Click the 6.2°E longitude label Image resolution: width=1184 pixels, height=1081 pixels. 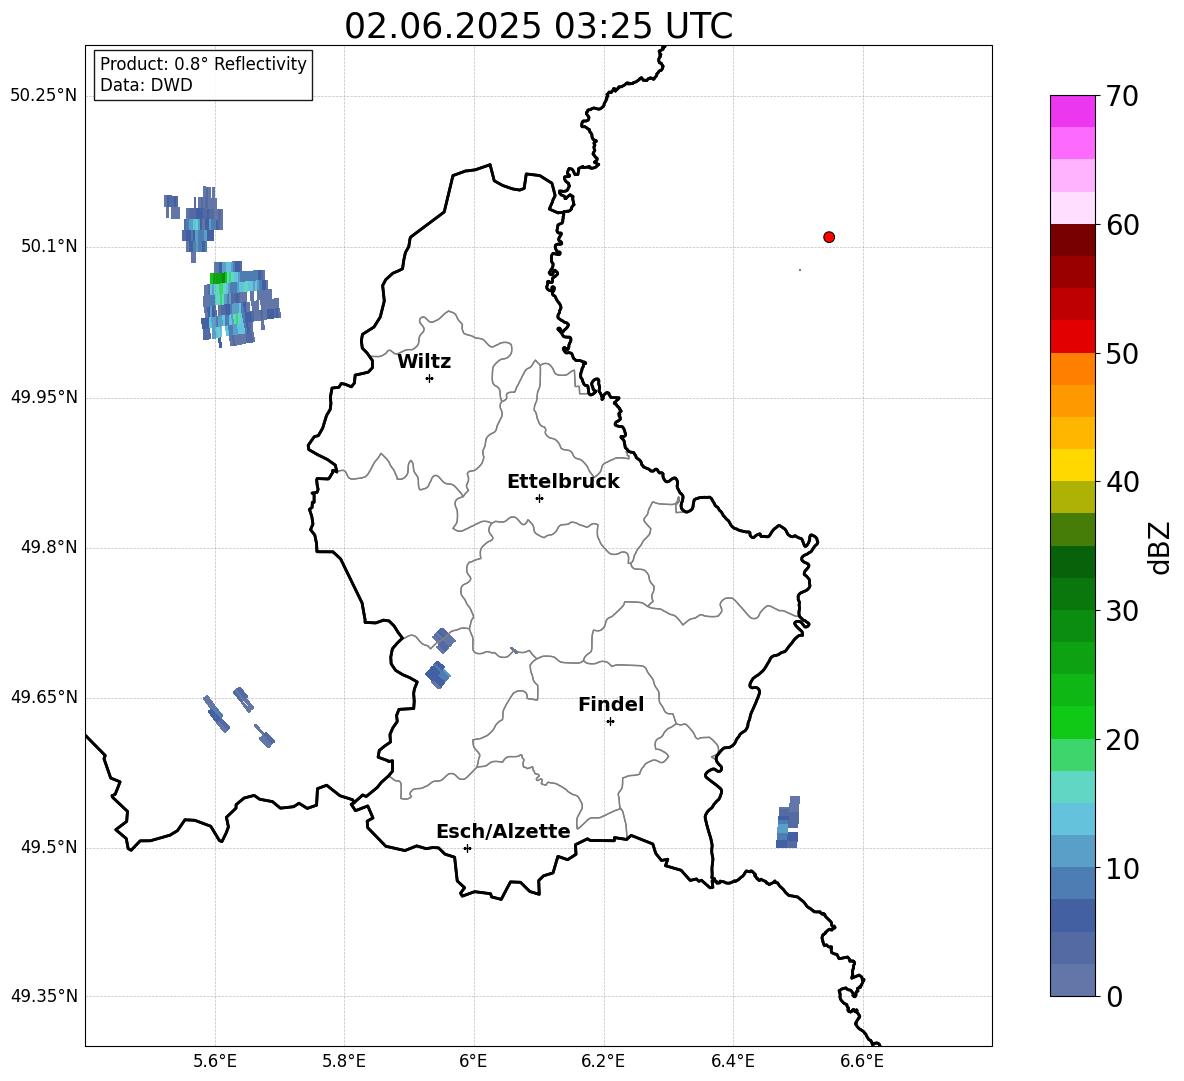pos(603,1062)
